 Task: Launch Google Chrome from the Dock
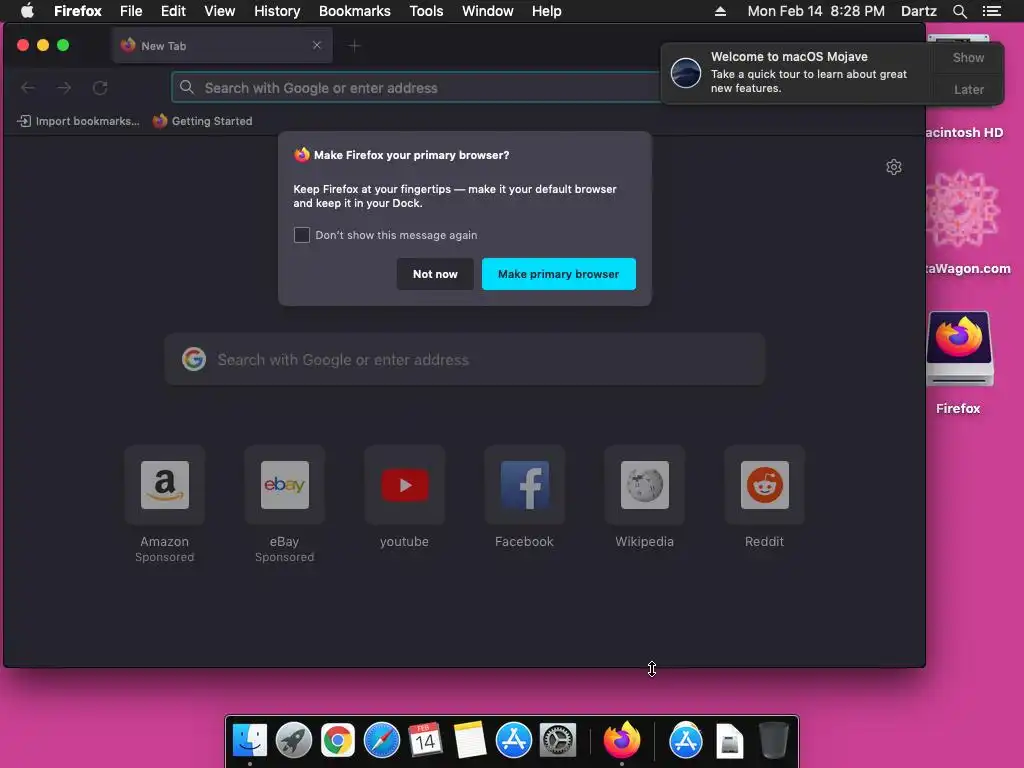click(x=338, y=741)
